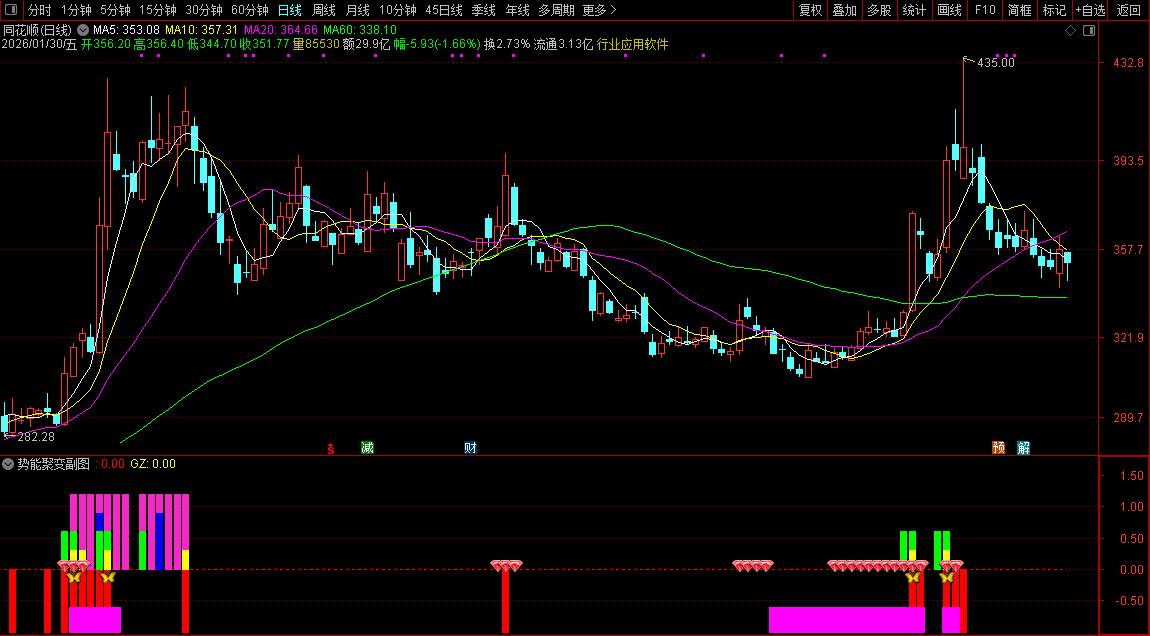Click the MA20: 364.66 indicator label
This screenshot has height=636, width=1150.
(x=281, y=30)
